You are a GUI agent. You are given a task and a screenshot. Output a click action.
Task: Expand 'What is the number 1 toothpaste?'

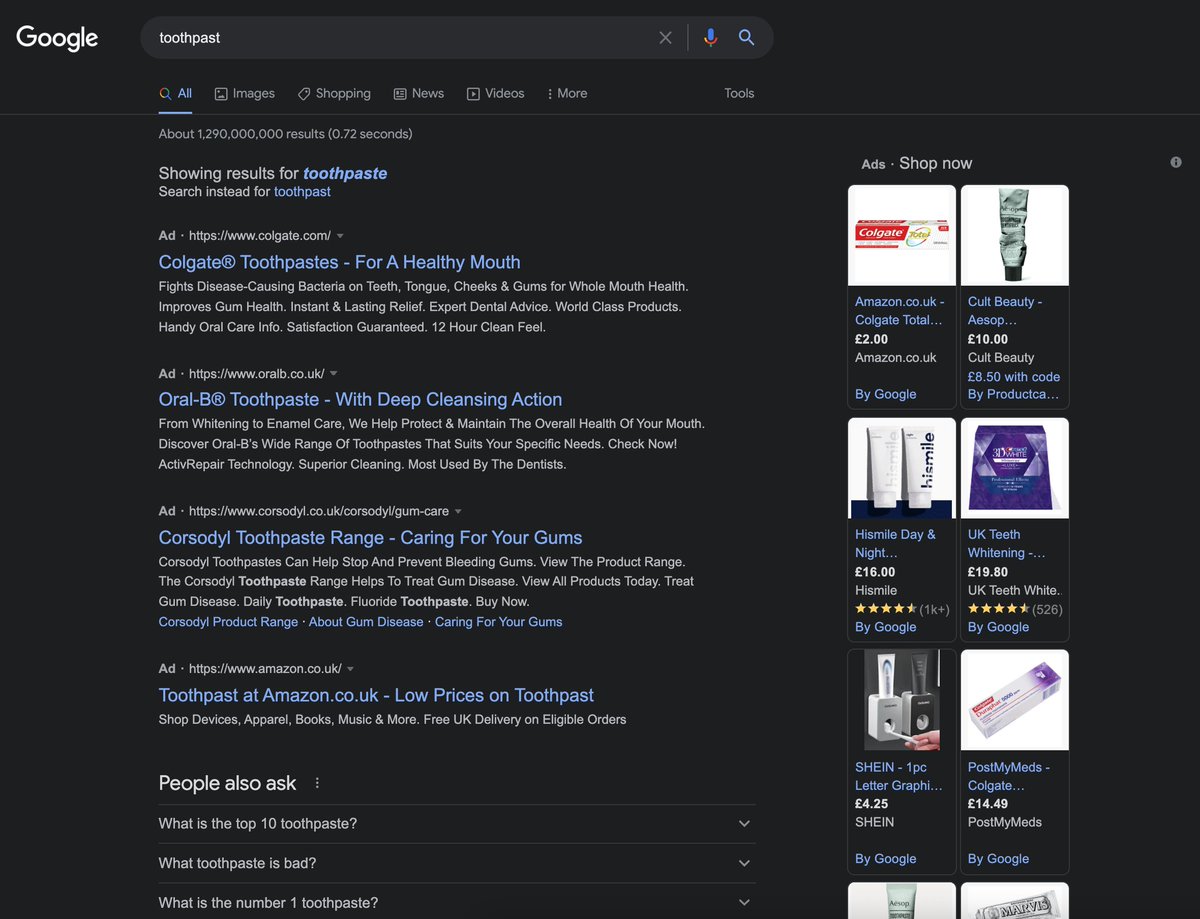point(456,902)
